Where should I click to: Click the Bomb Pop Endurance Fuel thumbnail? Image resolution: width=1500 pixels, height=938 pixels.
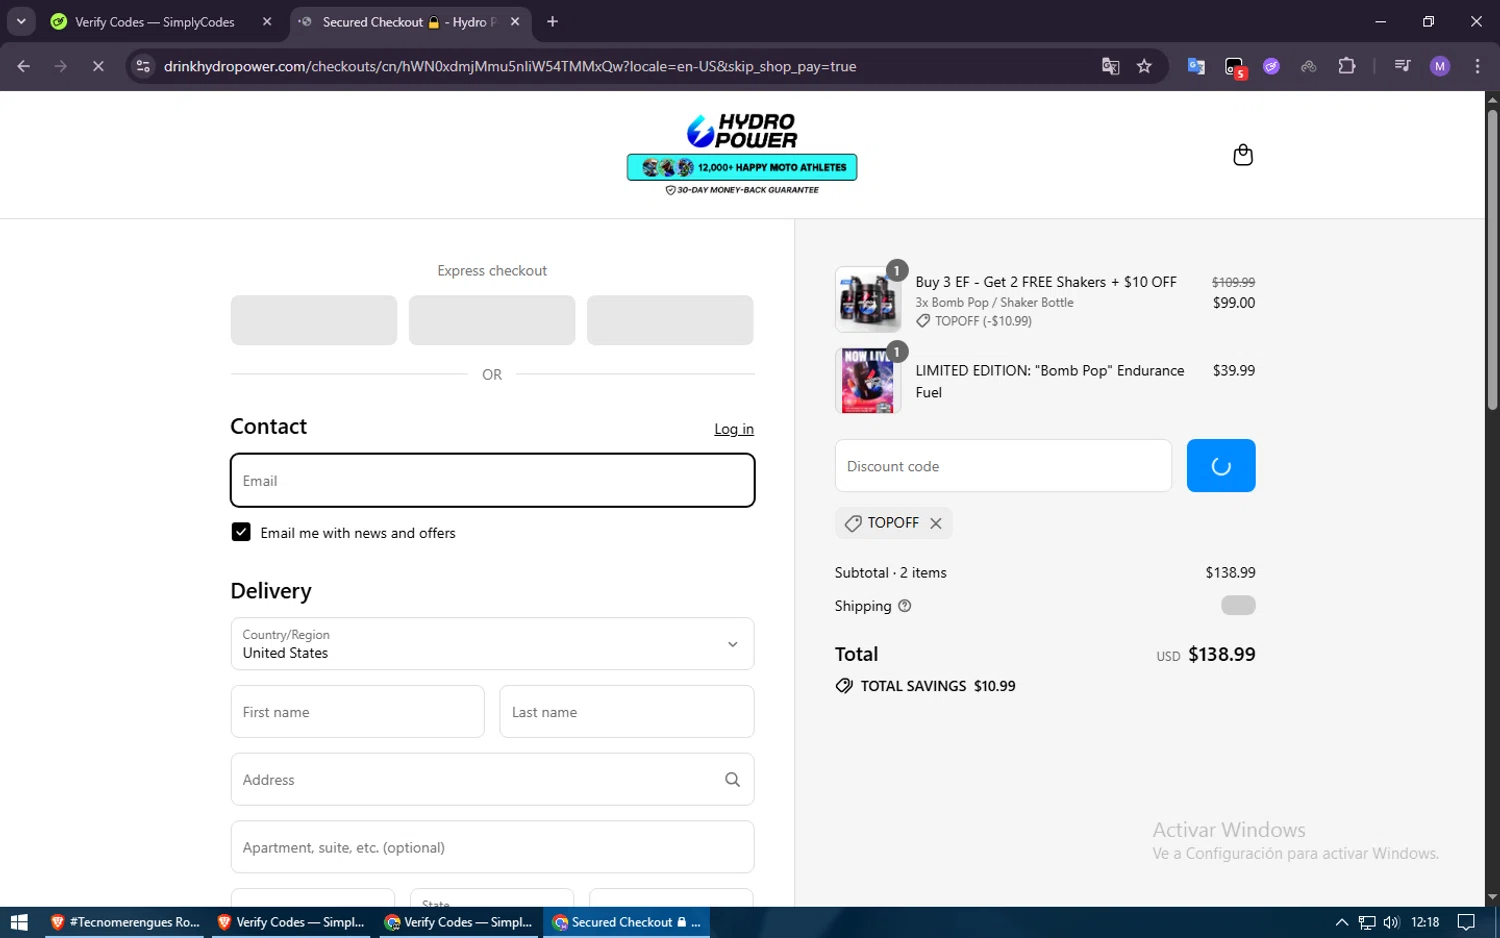(x=868, y=381)
